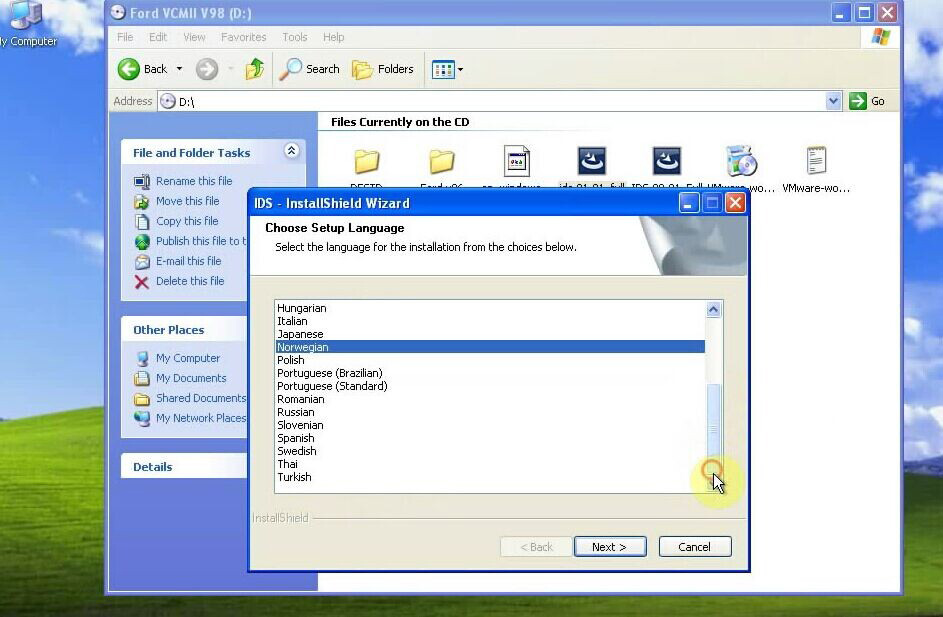Open the Back history dropdown arrow
Image resolution: width=943 pixels, height=617 pixels.
tap(179, 69)
